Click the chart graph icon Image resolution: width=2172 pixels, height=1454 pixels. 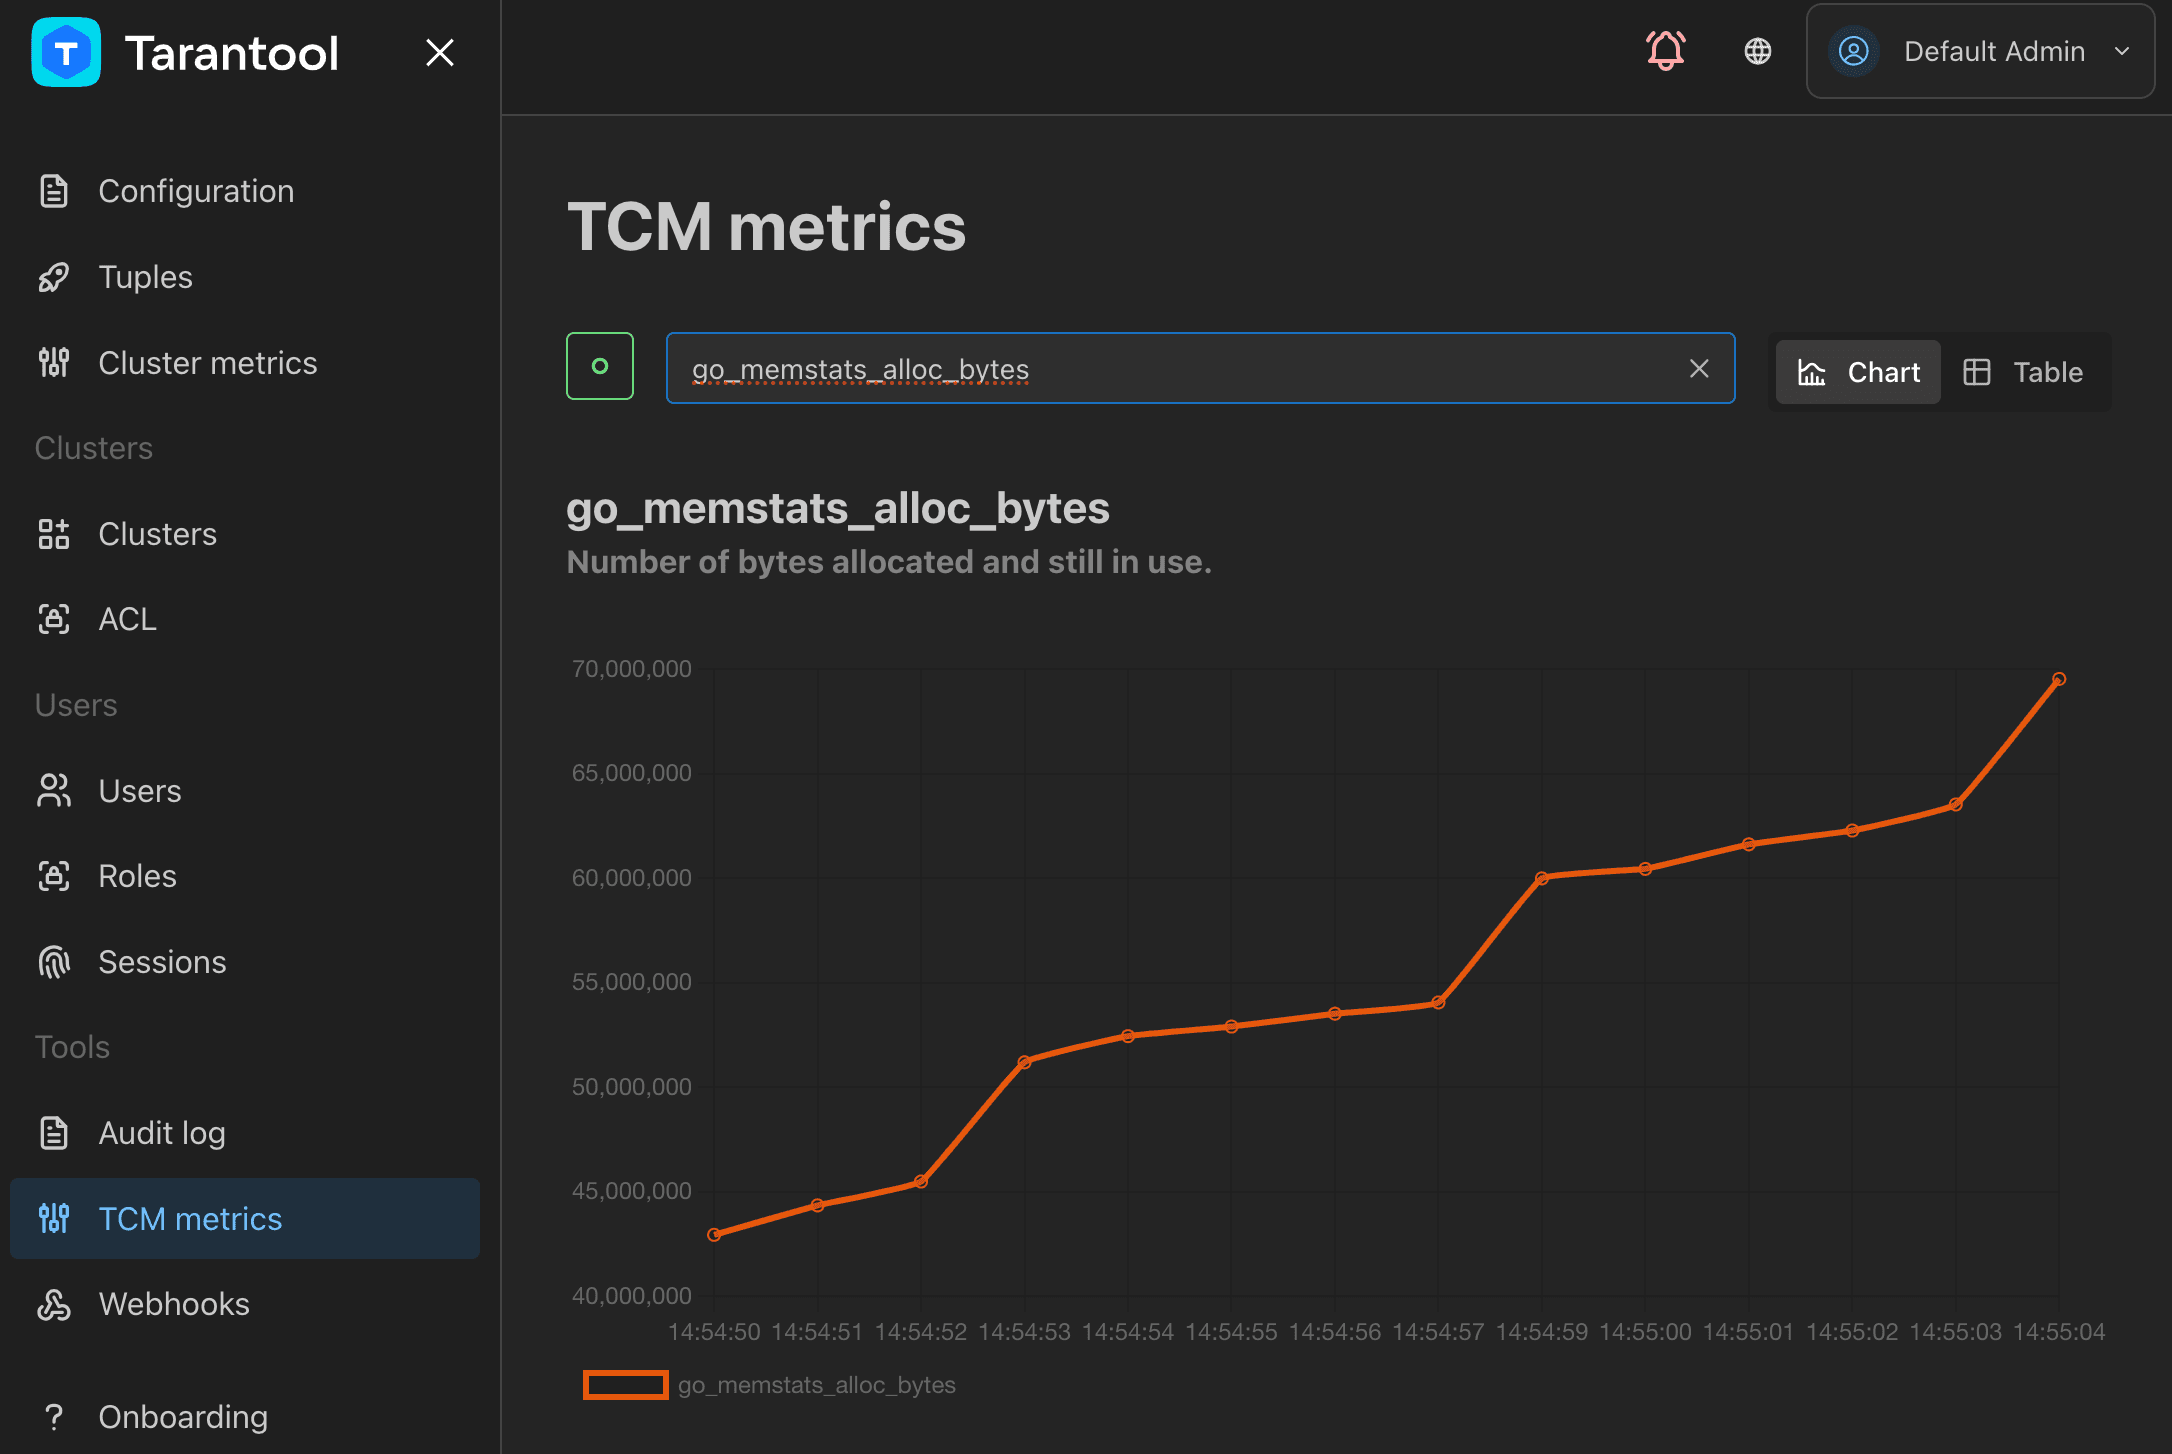[1812, 372]
